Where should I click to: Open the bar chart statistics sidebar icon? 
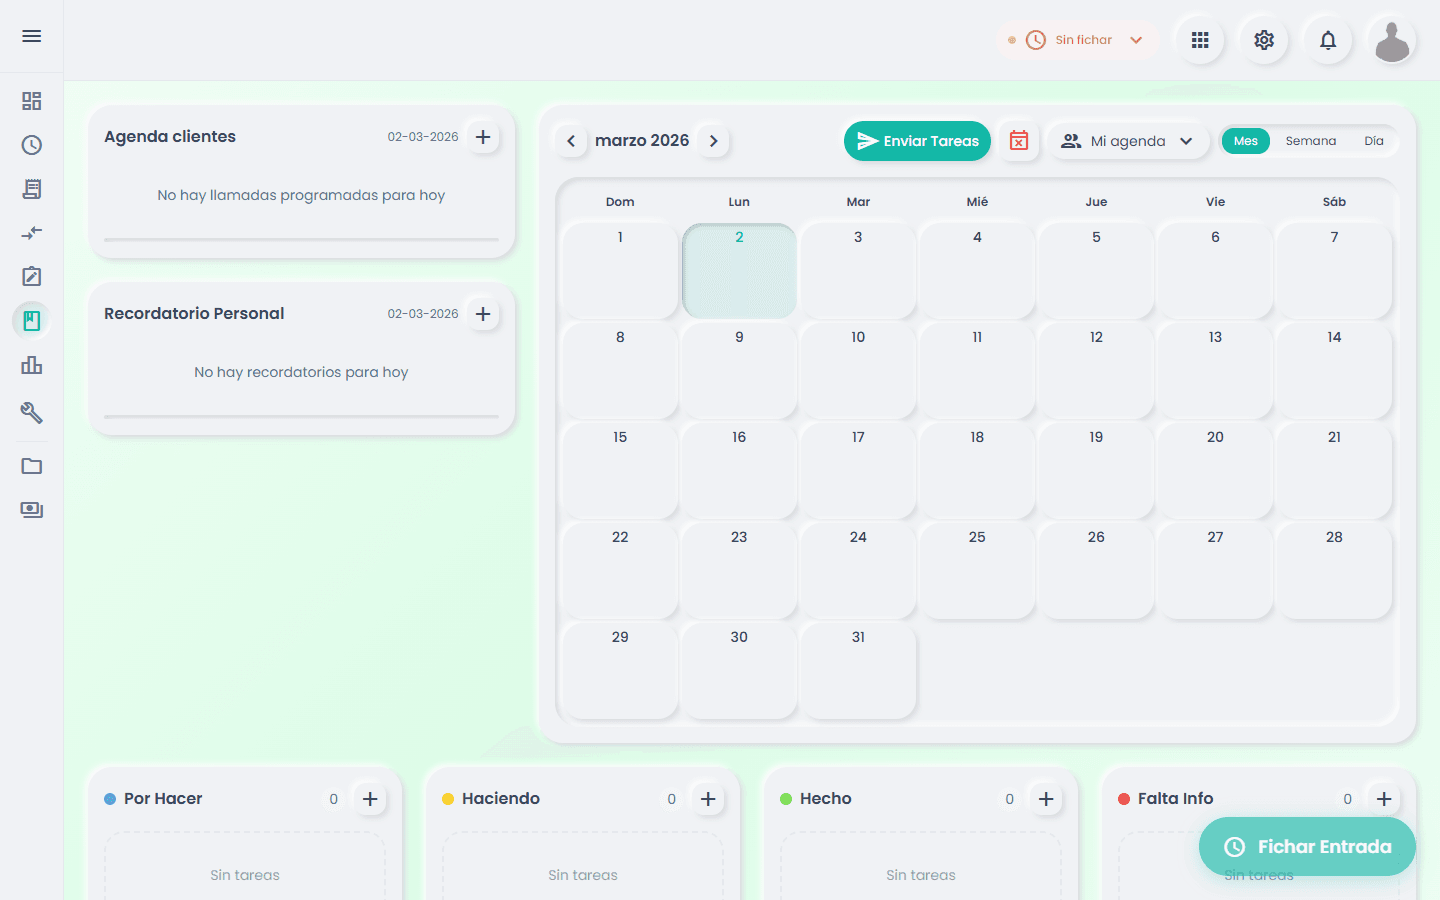click(32, 365)
